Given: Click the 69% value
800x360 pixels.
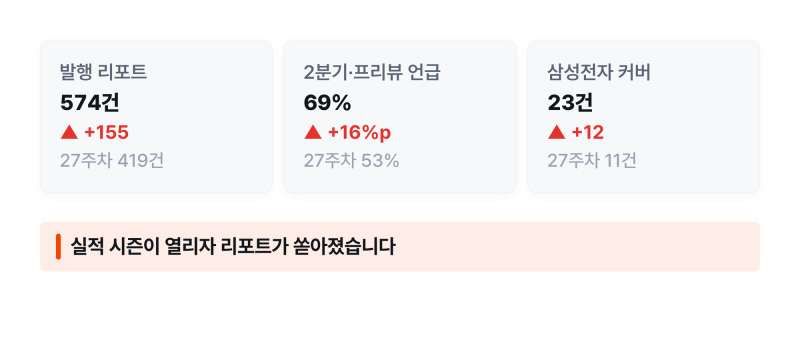Looking at the screenshot, I should 328,103.
